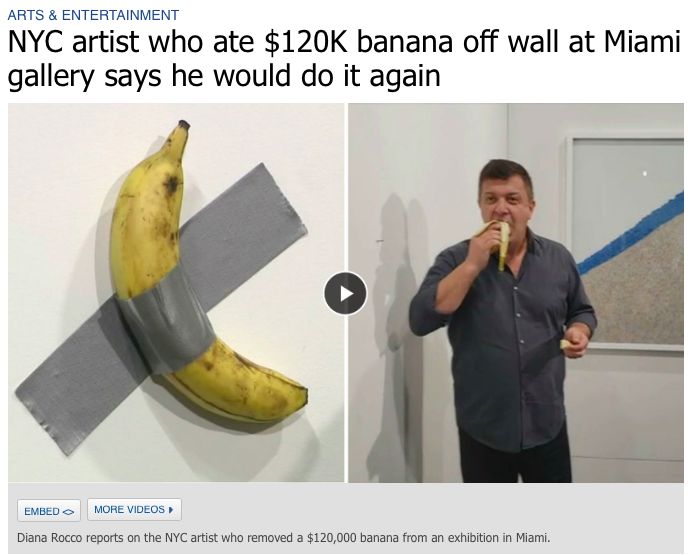The image size is (688, 555).
Task: Click the banana stem tip in left photo
Action: [x=184, y=125]
